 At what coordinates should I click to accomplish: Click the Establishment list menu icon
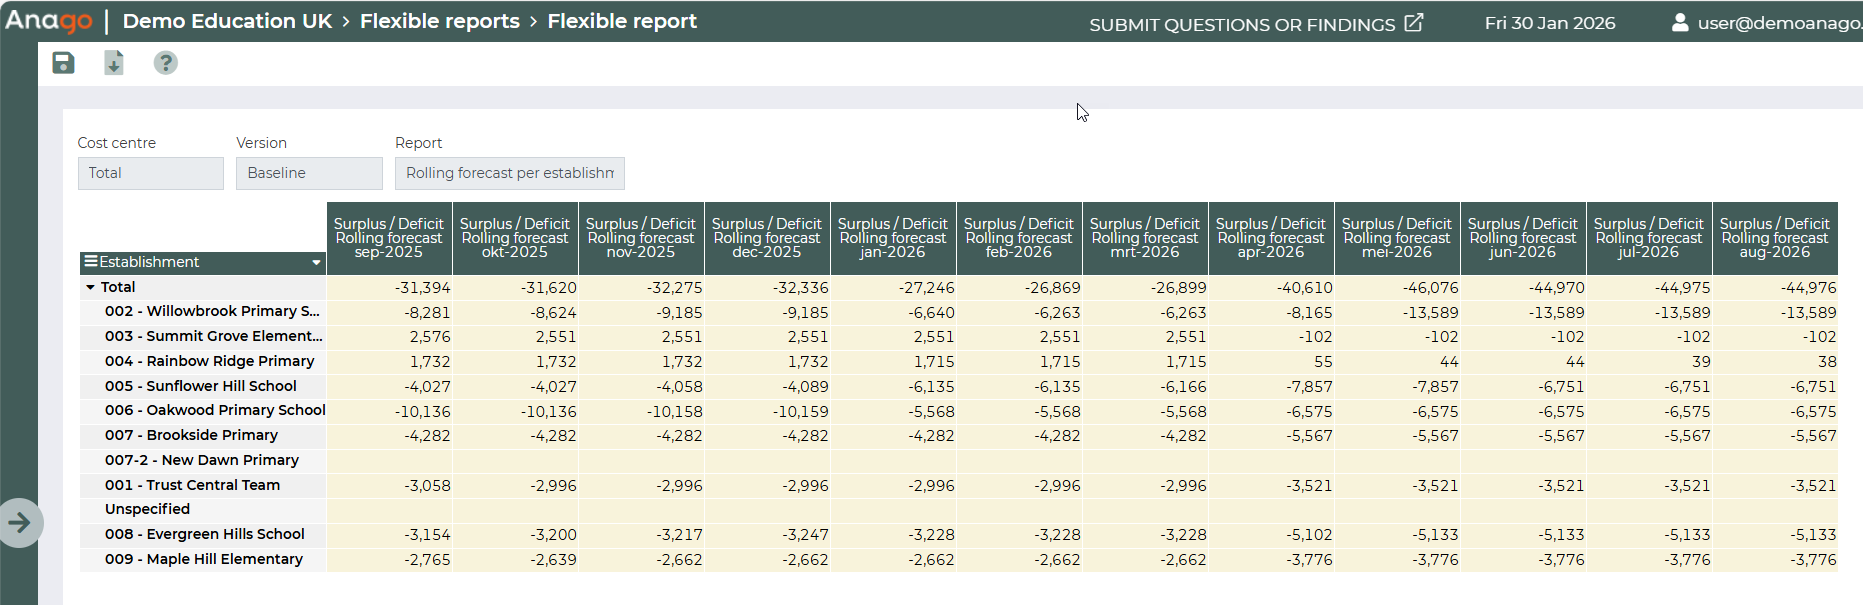point(91,262)
